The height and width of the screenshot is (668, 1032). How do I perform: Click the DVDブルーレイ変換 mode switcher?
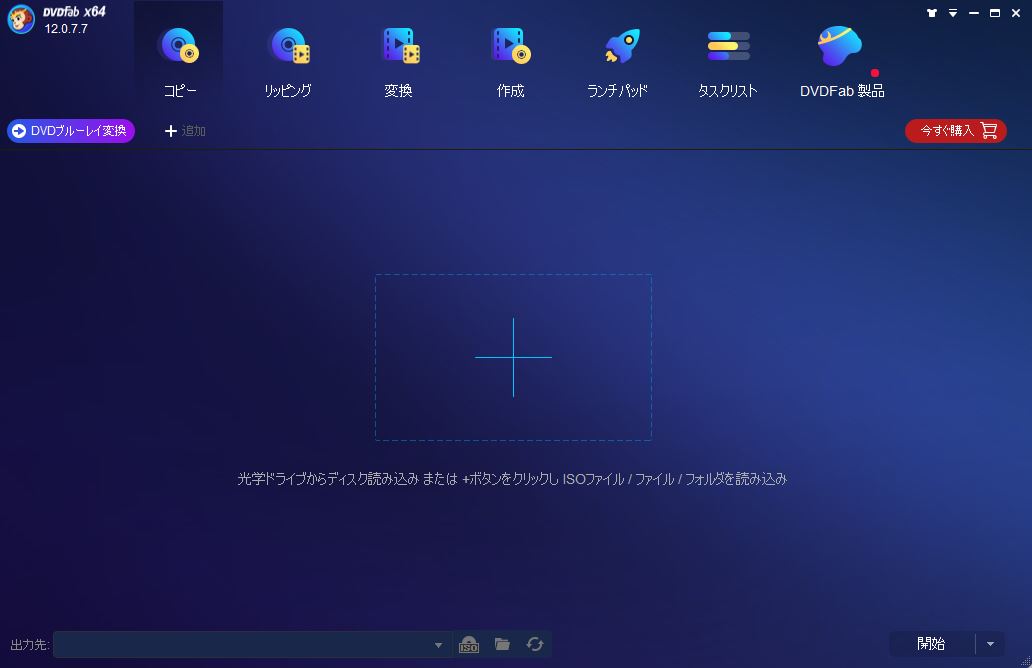click(71, 131)
